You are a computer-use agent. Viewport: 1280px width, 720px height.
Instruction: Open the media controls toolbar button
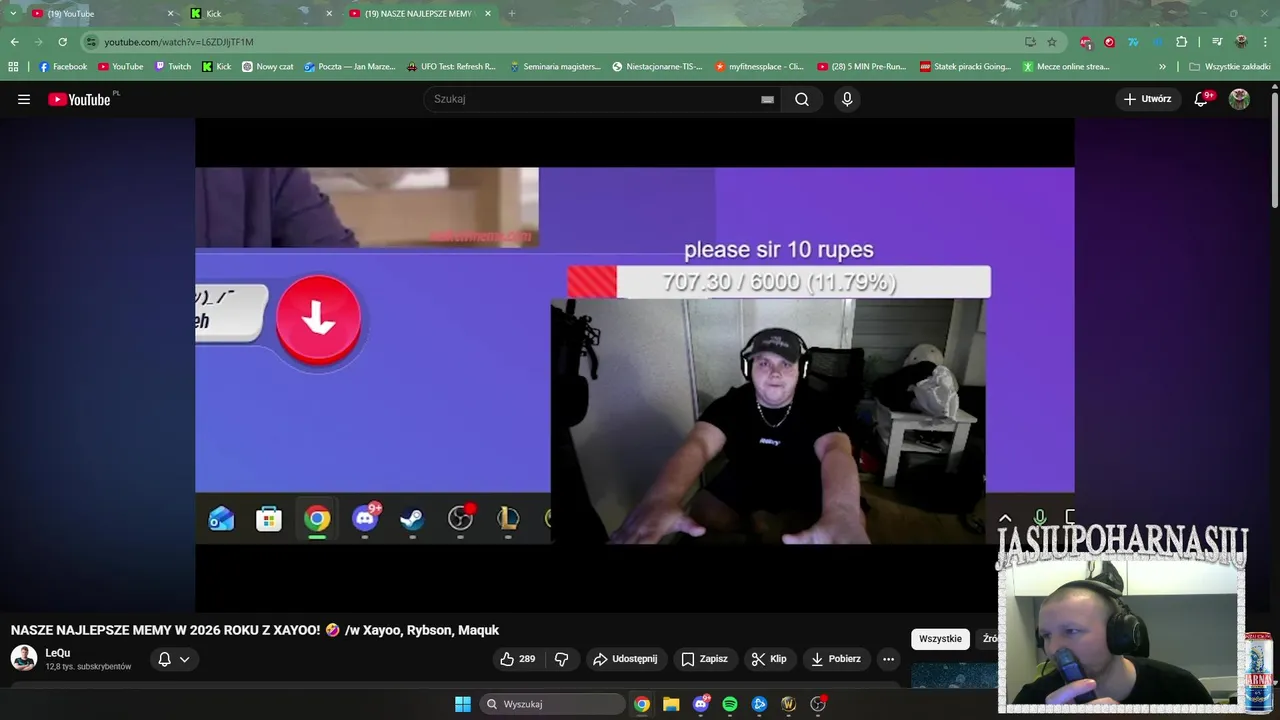tap(1217, 42)
